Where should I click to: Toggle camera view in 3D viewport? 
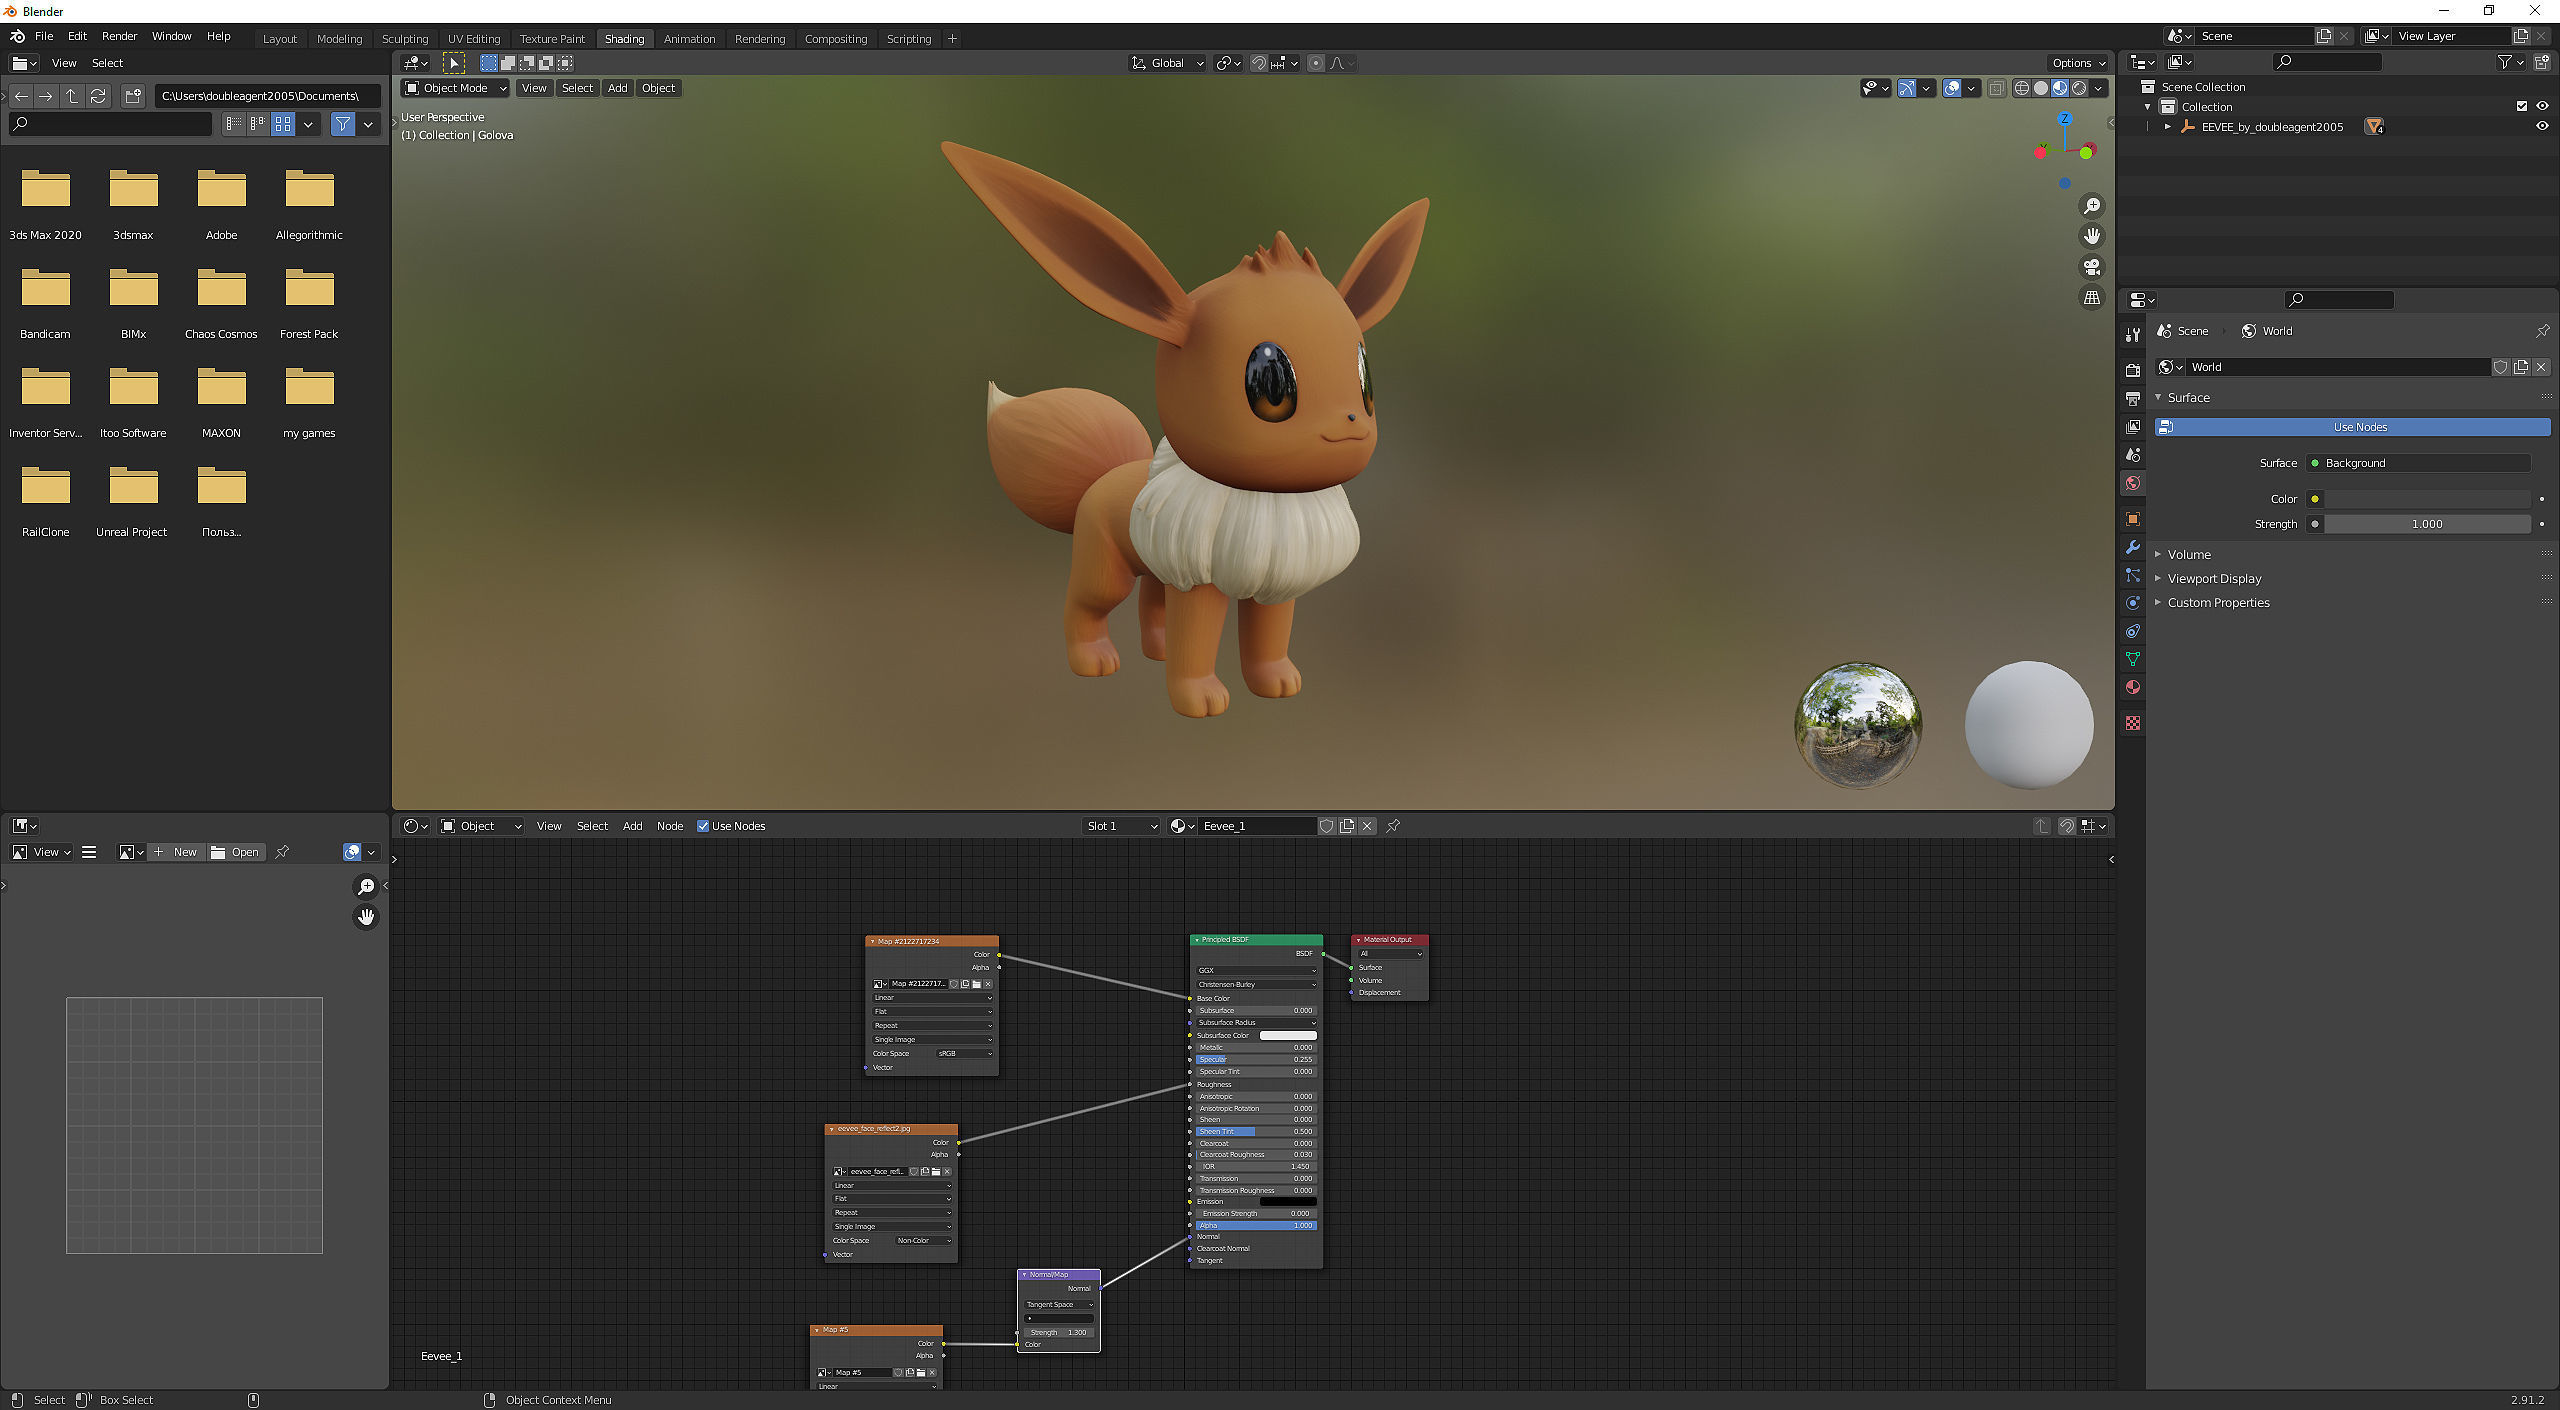[2091, 267]
